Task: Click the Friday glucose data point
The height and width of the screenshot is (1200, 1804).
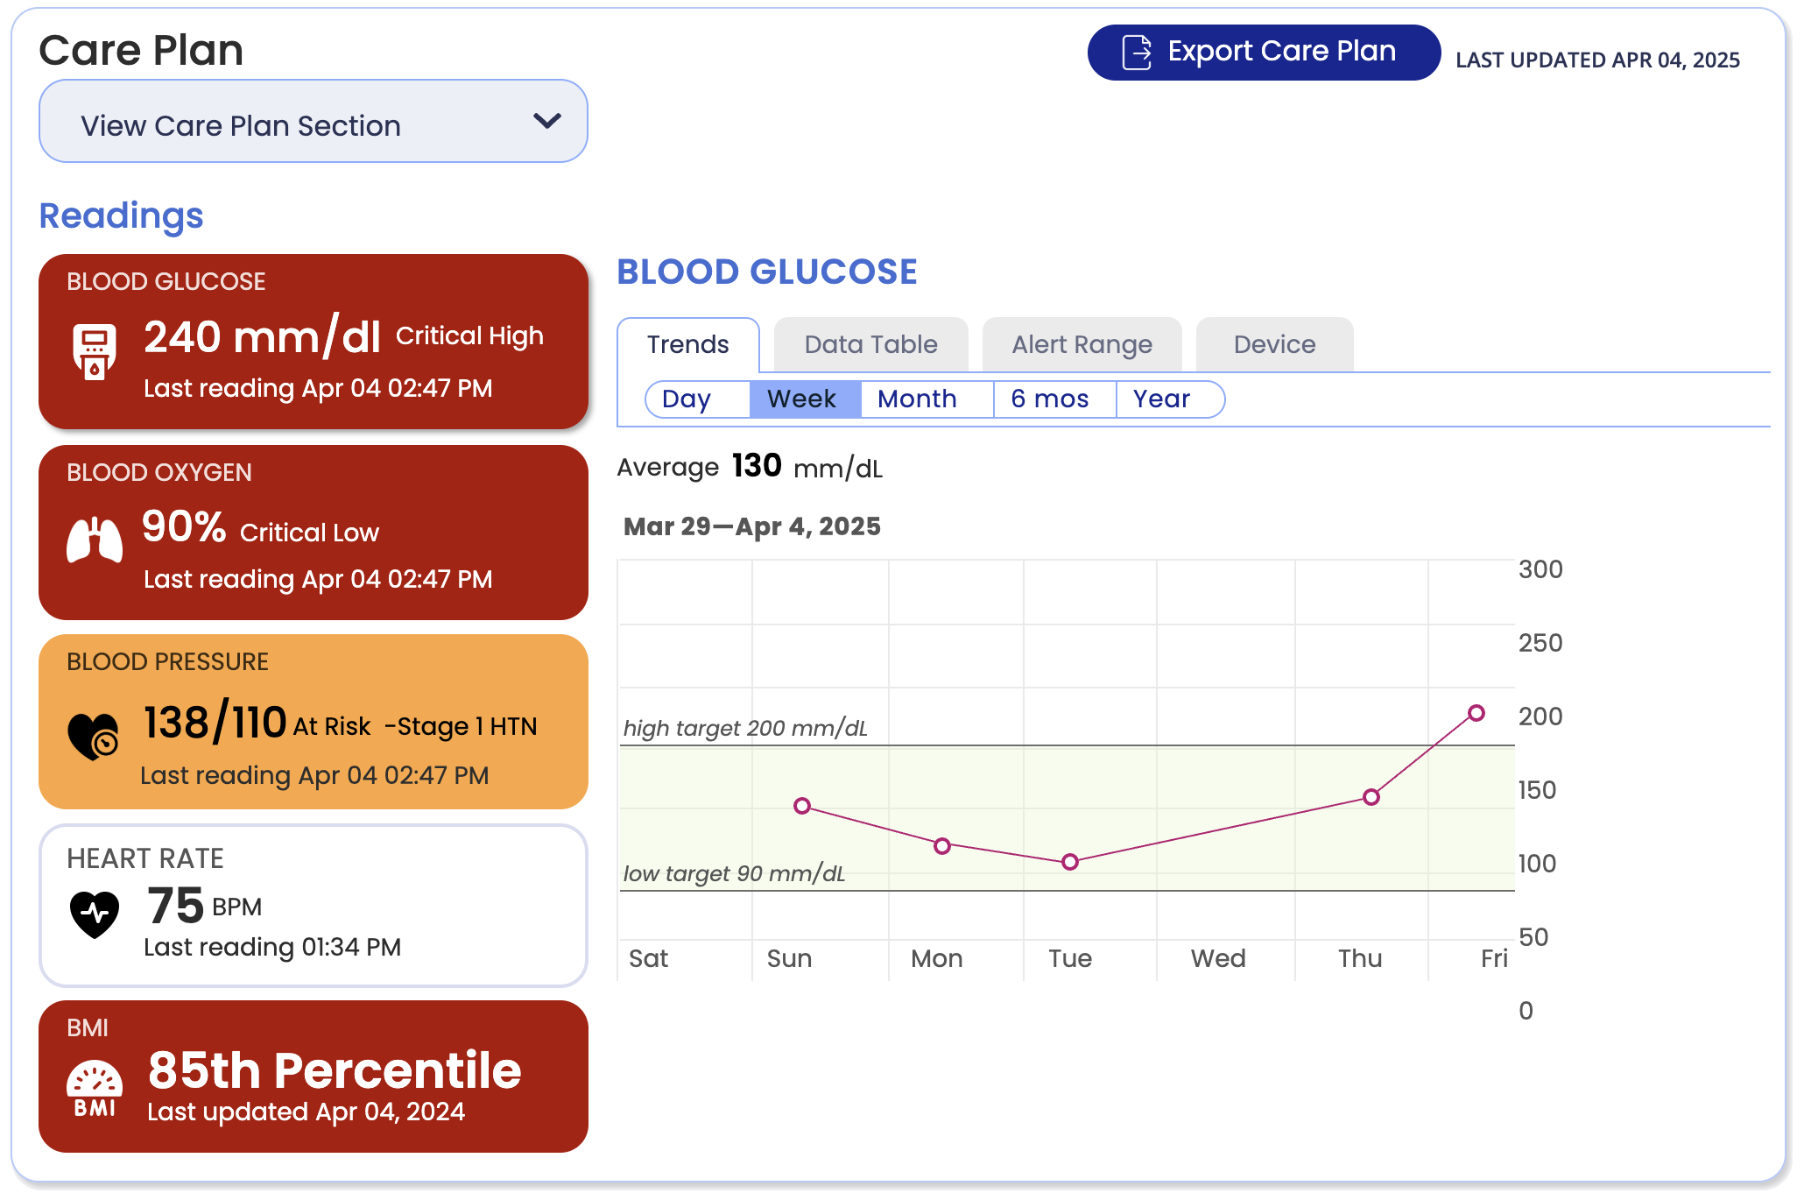Action: pos(1477,712)
